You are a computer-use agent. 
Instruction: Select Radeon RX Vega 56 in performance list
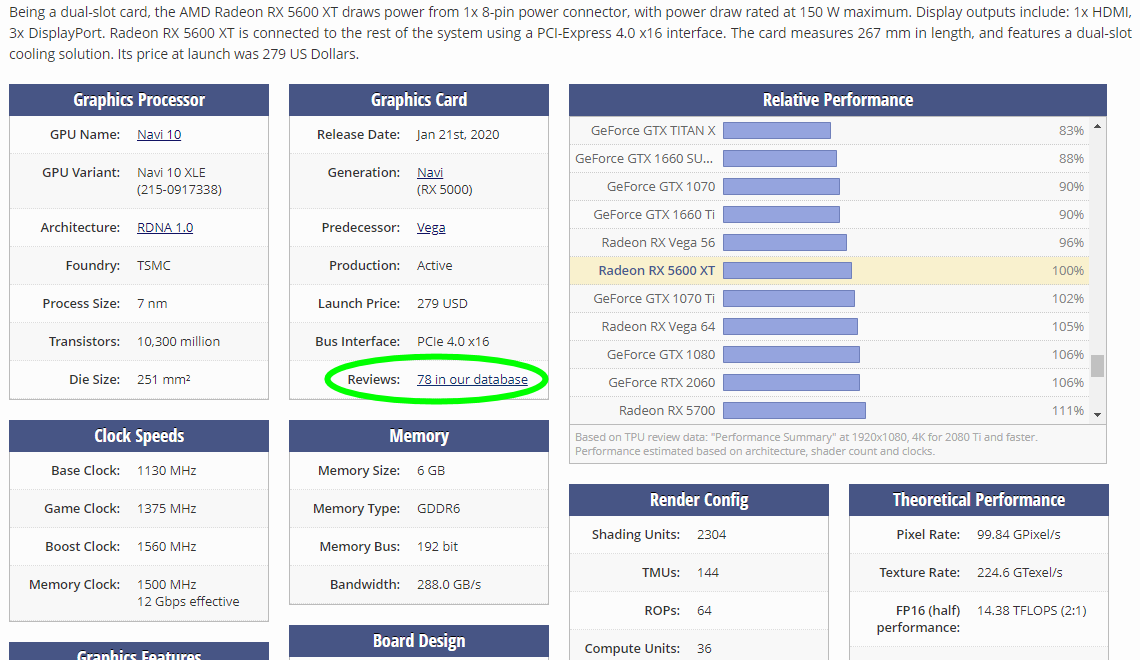point(659,243)
